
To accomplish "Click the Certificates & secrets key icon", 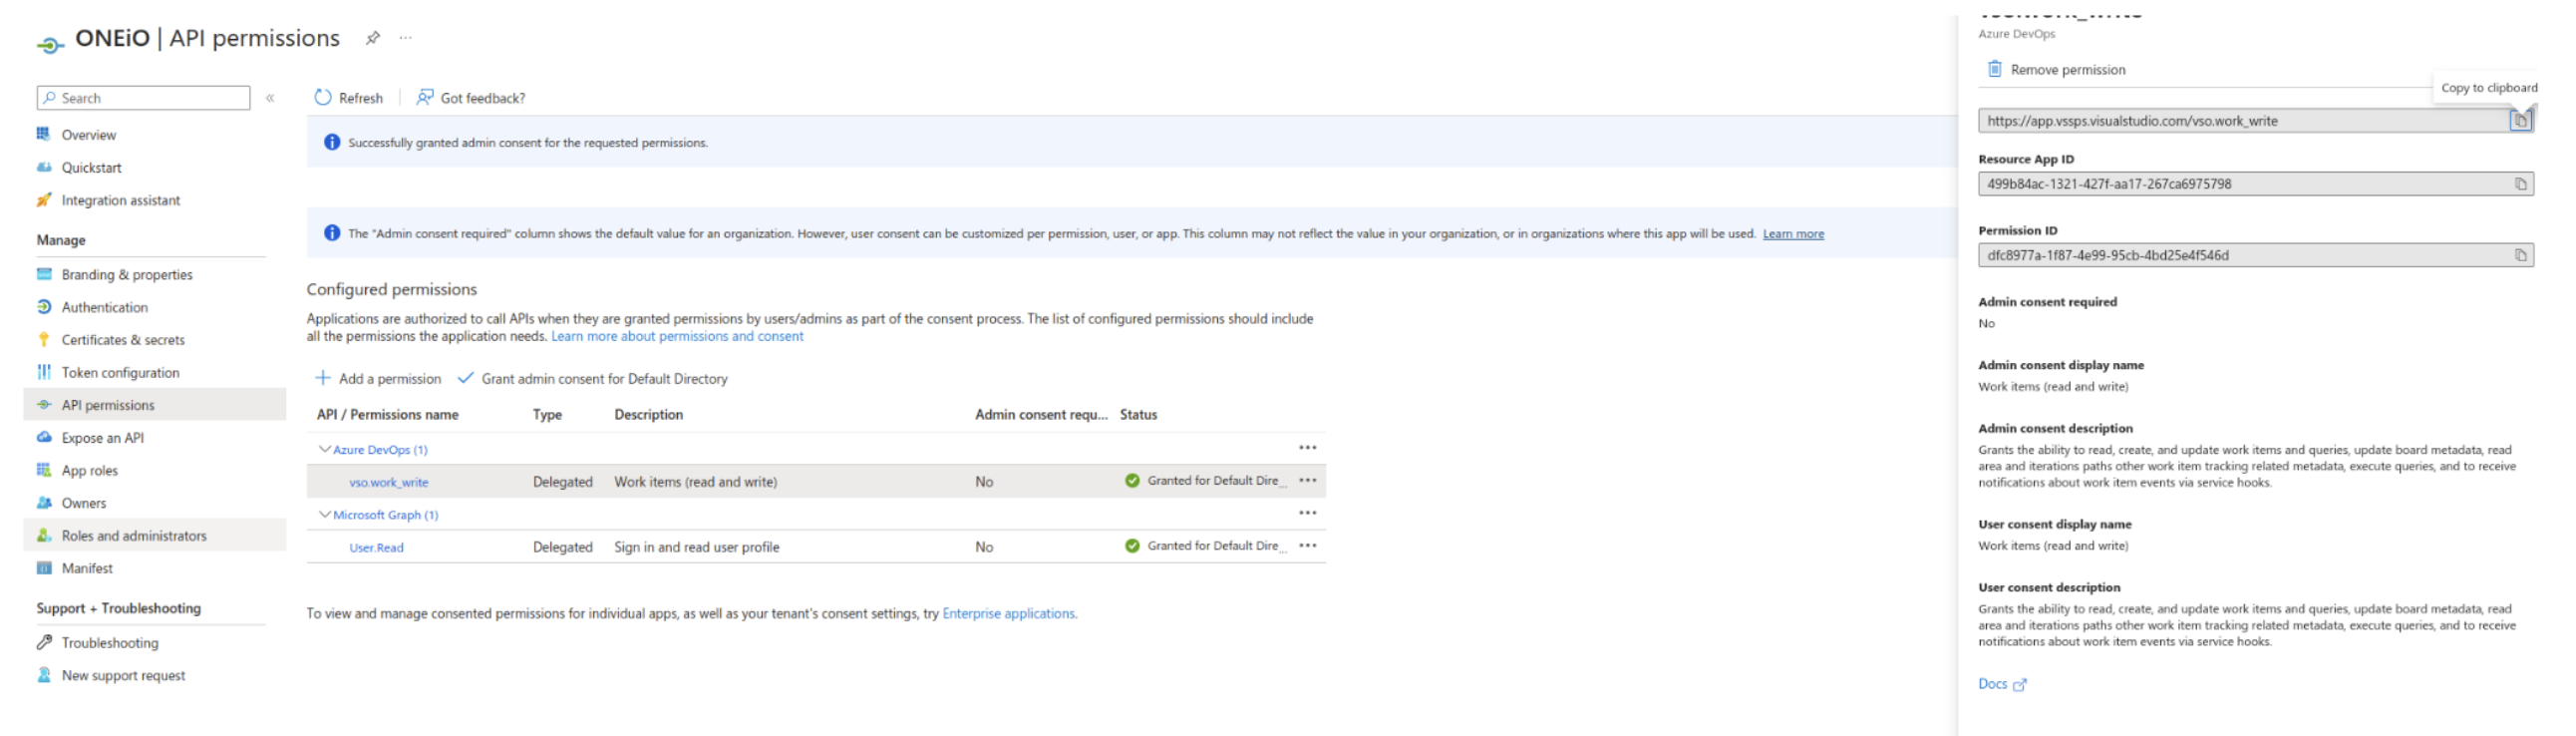I will click(44, 339).
